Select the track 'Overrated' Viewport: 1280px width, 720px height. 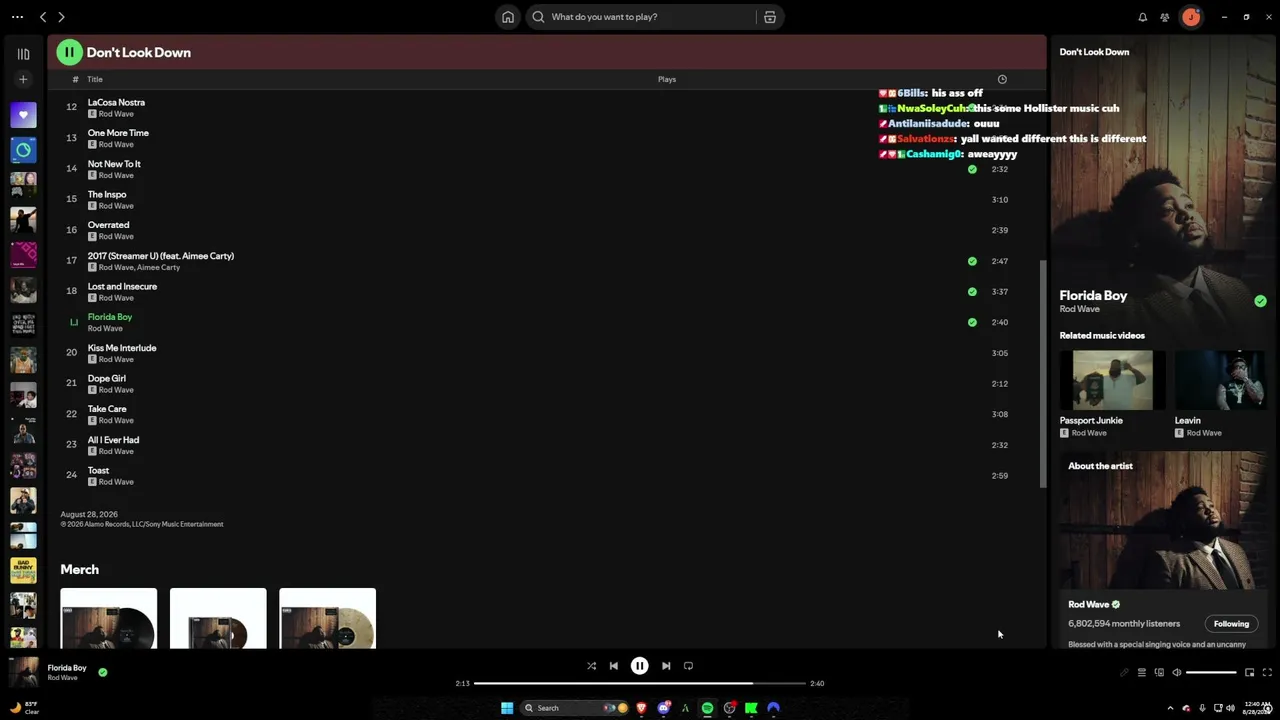(108, 225)
